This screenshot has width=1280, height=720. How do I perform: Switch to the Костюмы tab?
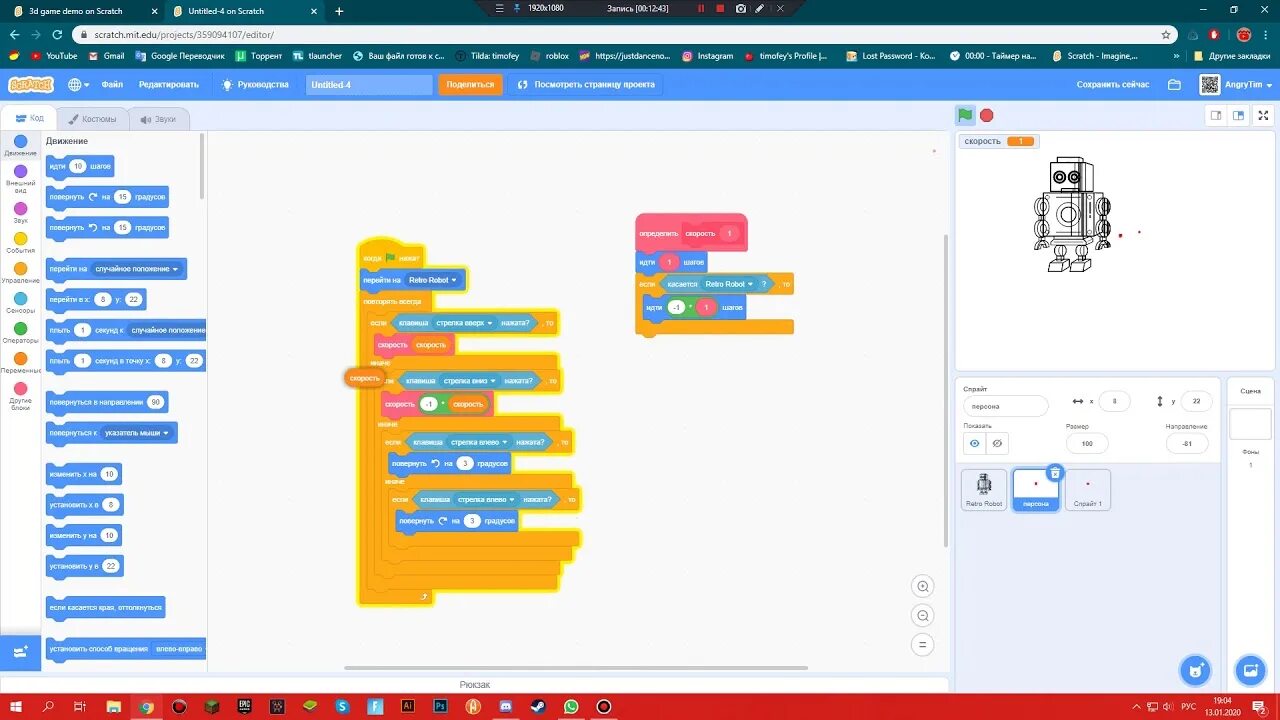(x=92, y=119)
